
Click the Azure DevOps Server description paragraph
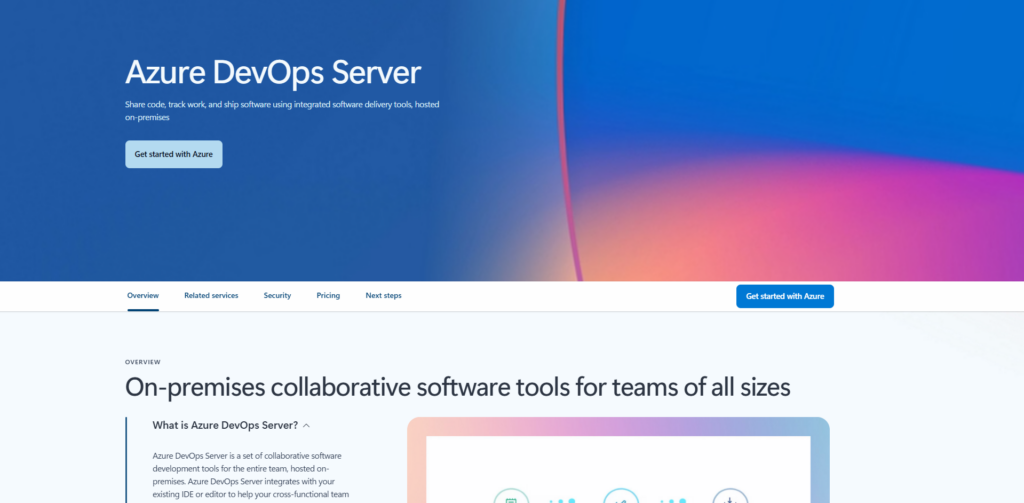[251, 475]
